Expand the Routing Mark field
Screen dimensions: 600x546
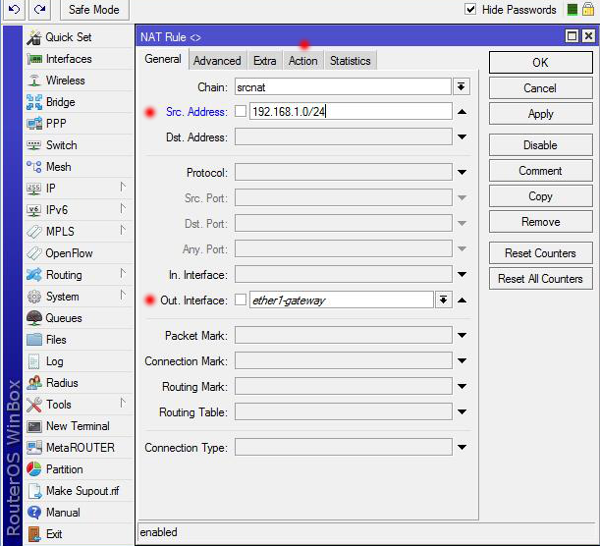462,386
